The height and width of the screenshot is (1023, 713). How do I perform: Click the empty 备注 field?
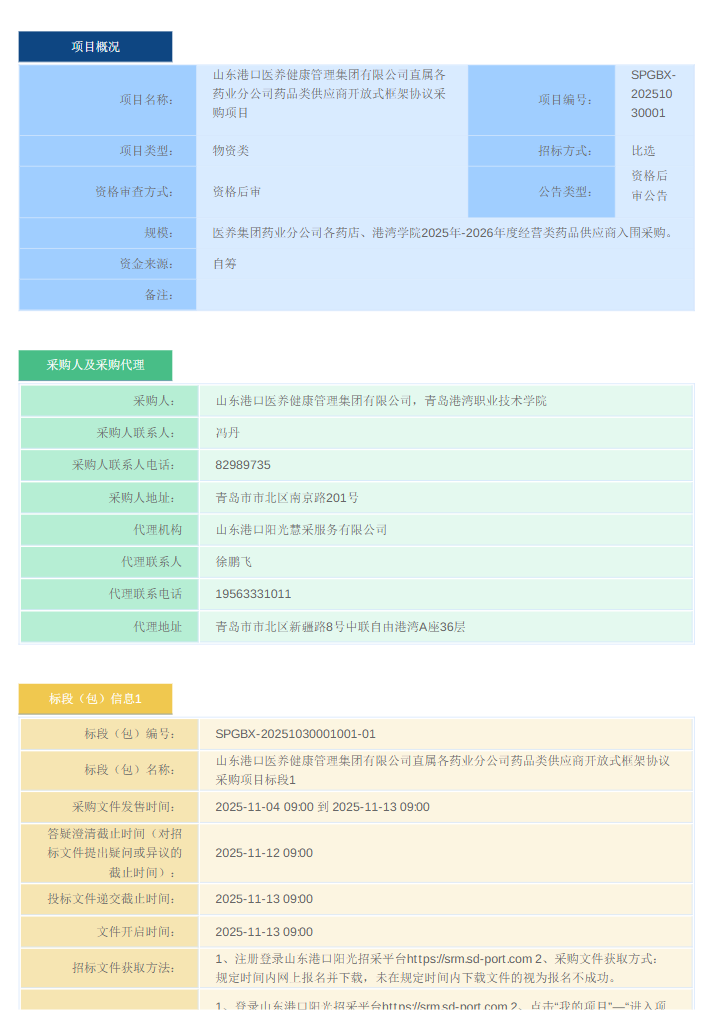[444, 295]
